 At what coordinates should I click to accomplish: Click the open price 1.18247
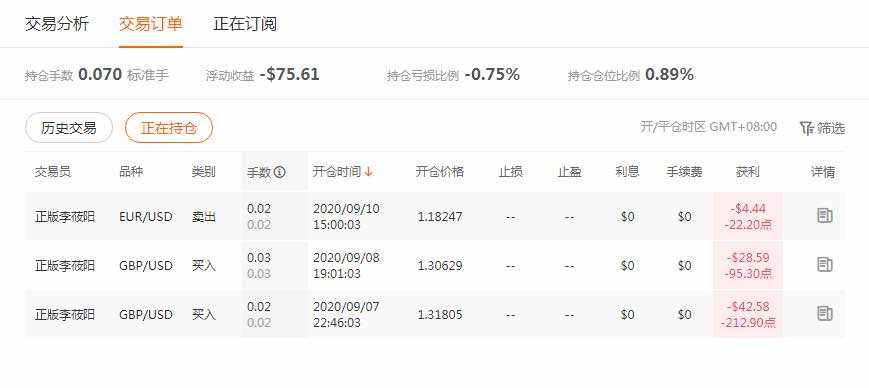click(440, 216)
